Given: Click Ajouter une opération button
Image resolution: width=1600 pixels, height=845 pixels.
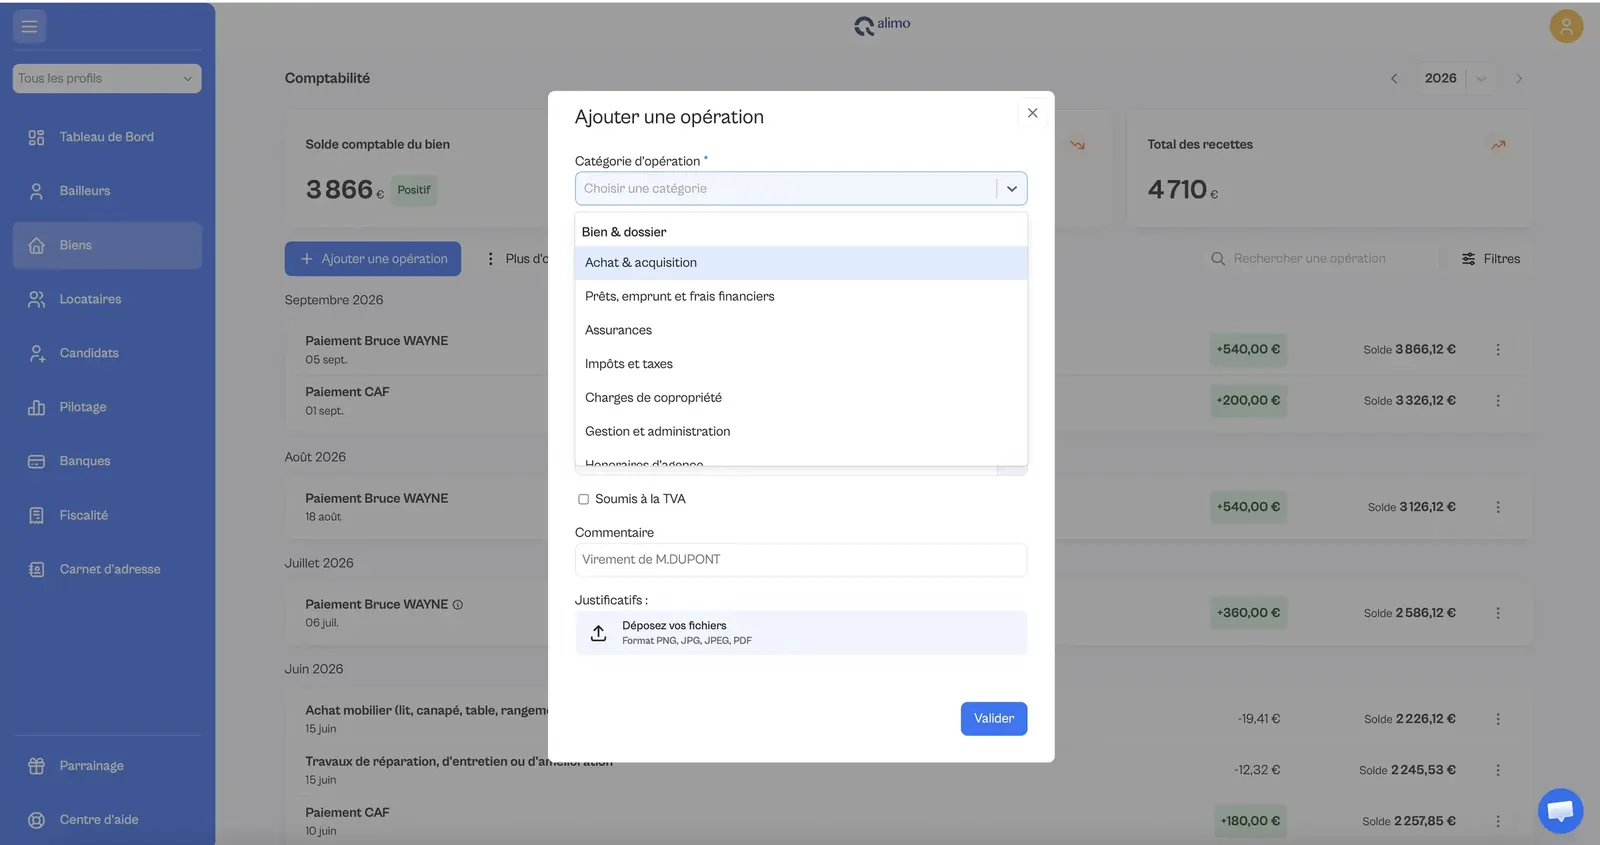Looking at the screenshot, I should (x=373, y=259).
